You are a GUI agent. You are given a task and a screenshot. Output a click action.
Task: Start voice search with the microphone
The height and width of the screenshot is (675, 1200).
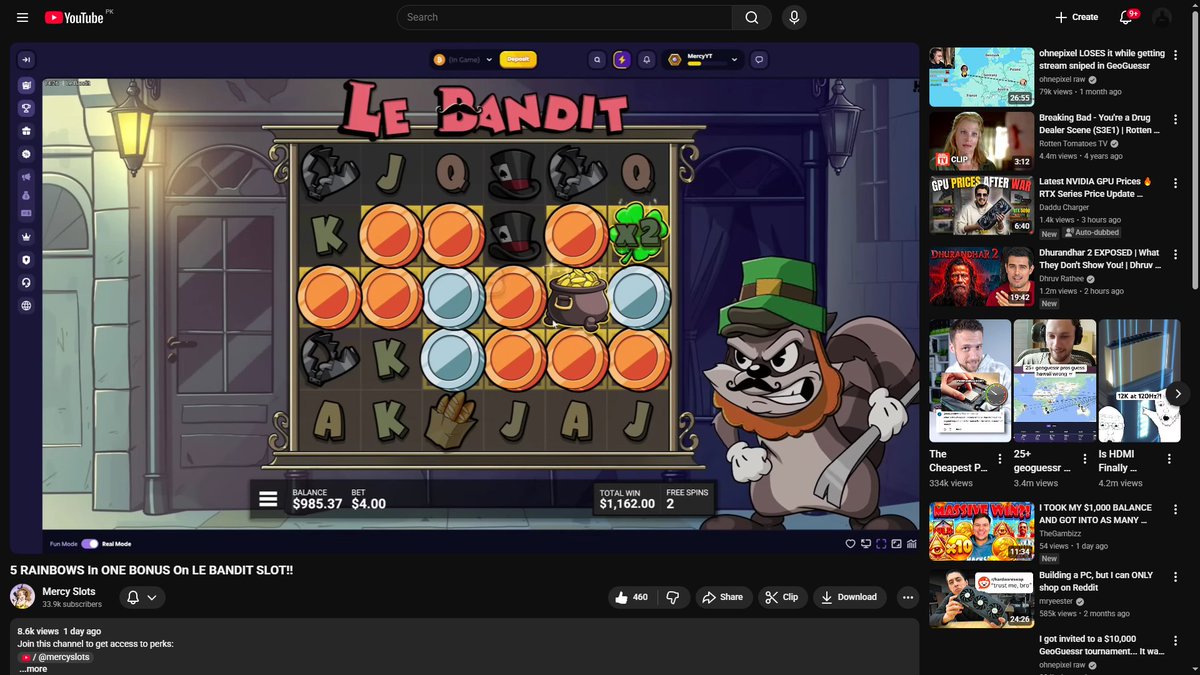pos(794,17)
